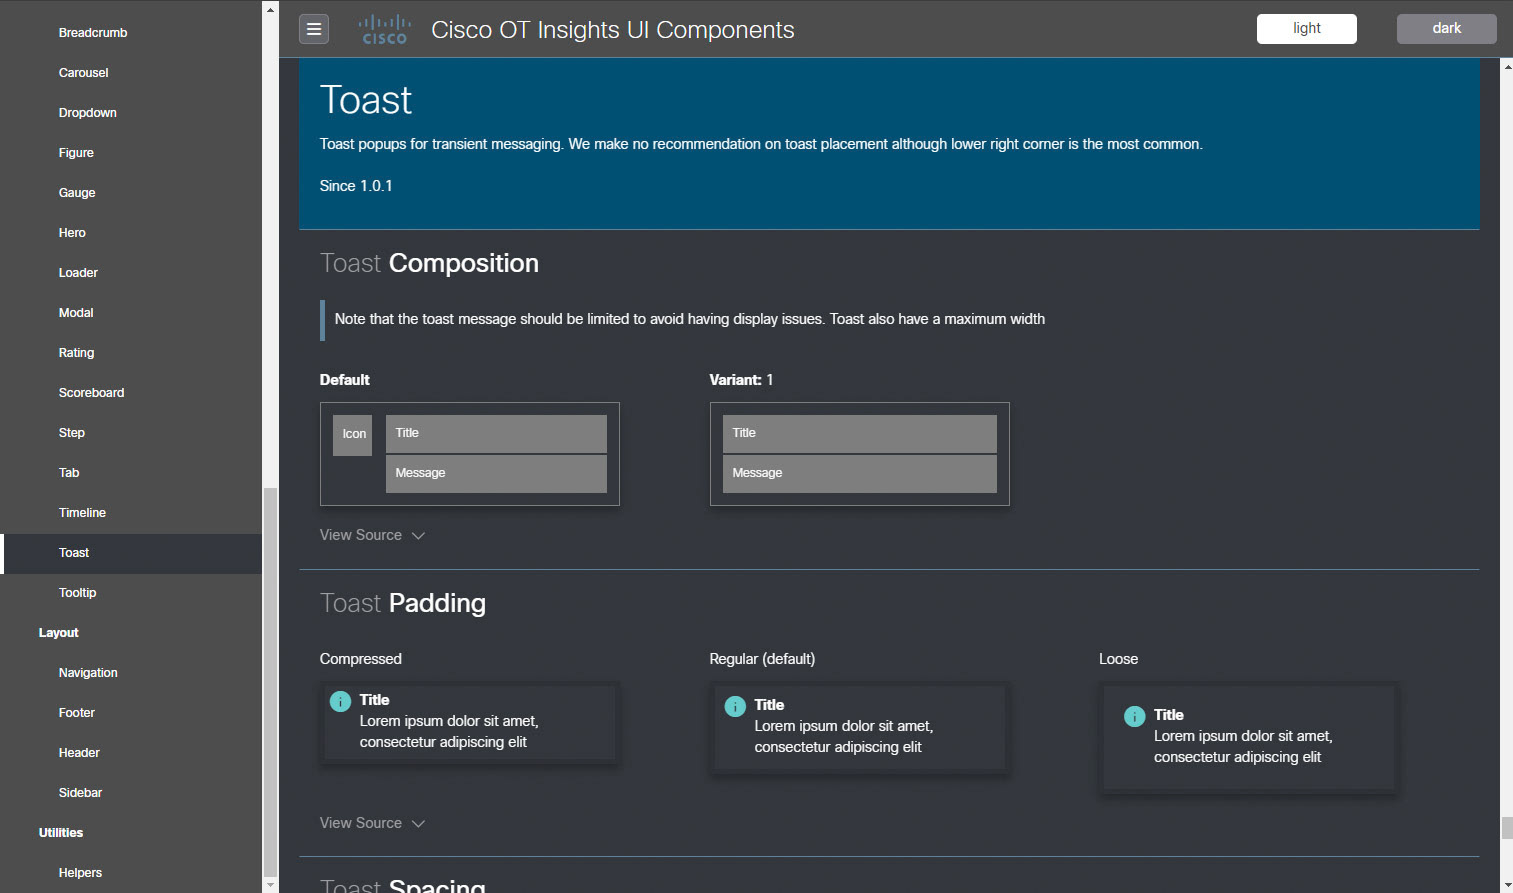The width and height of the screenshot is (1513, 893).
Task: Switch to dark theme
Action: (x=1446, y=29)
